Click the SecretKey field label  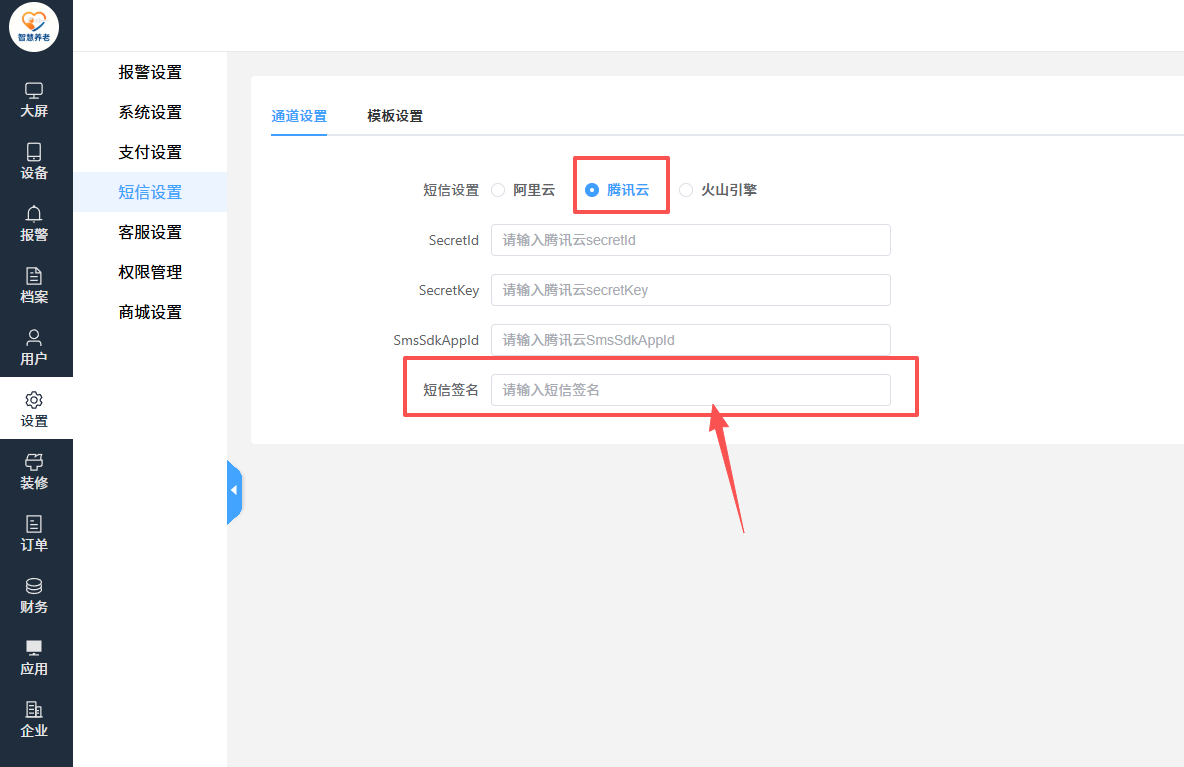[449, 291]
